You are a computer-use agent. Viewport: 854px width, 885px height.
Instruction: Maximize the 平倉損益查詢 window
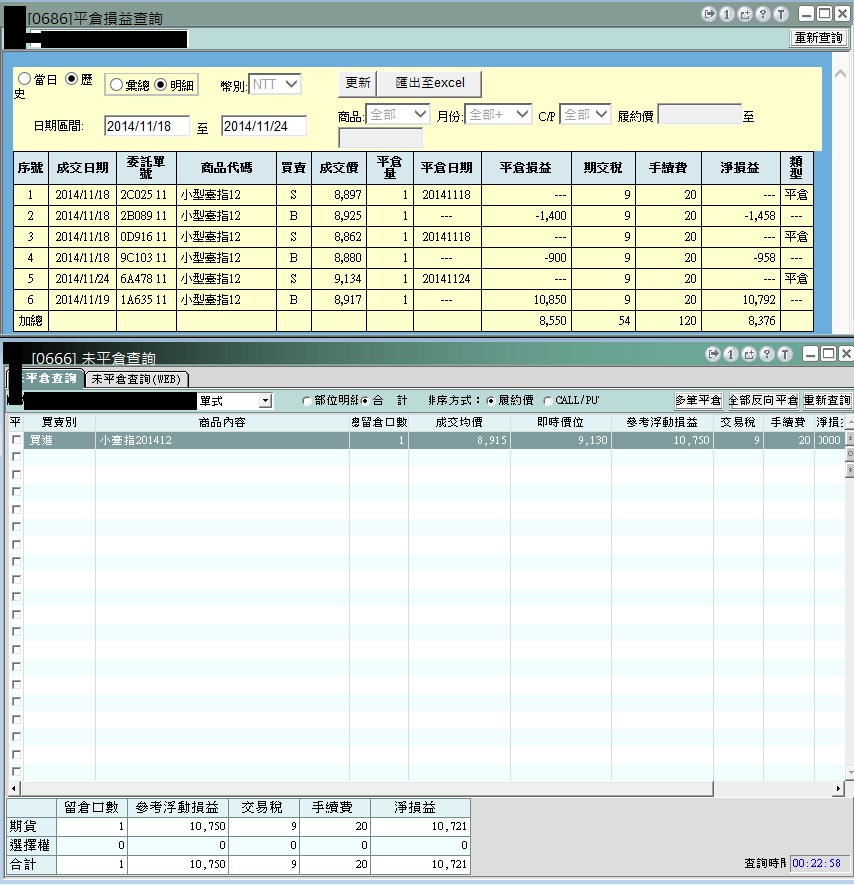point(824,14)
